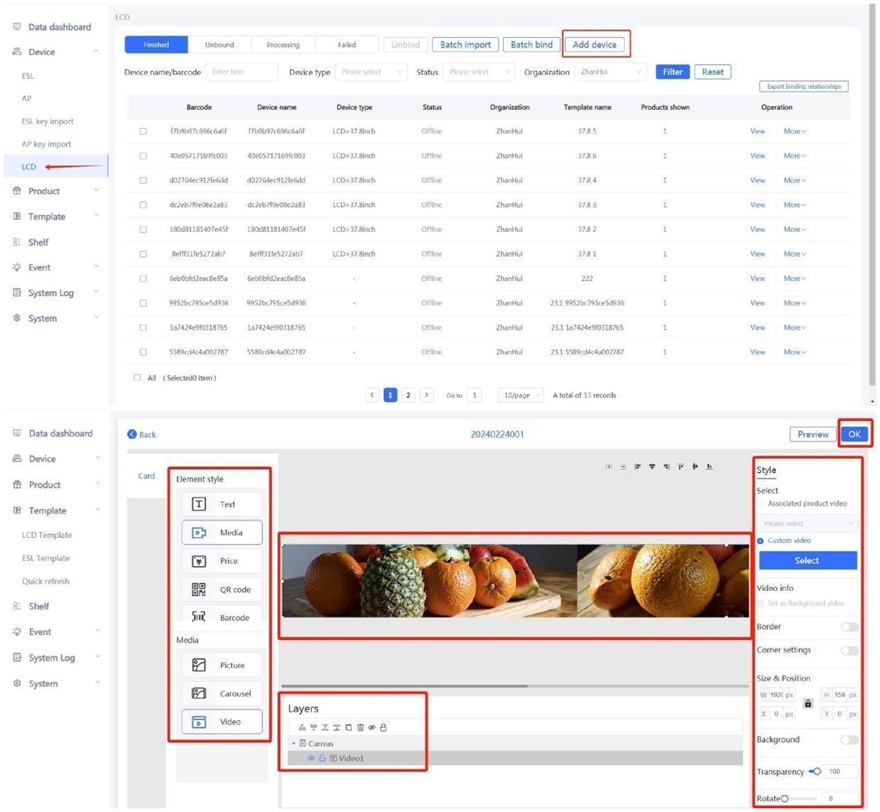This screenshot has width=880, height=812.
Task: Expand the 10/page pagination dropdown
Action: [x=520, y=395]
